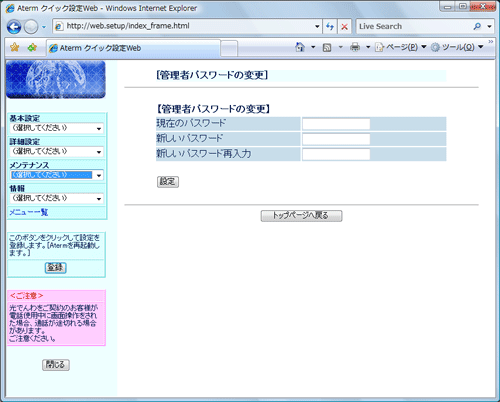
Task: Select the Aterm クイック設定Web tab
Action: click(x=133, y=48)
